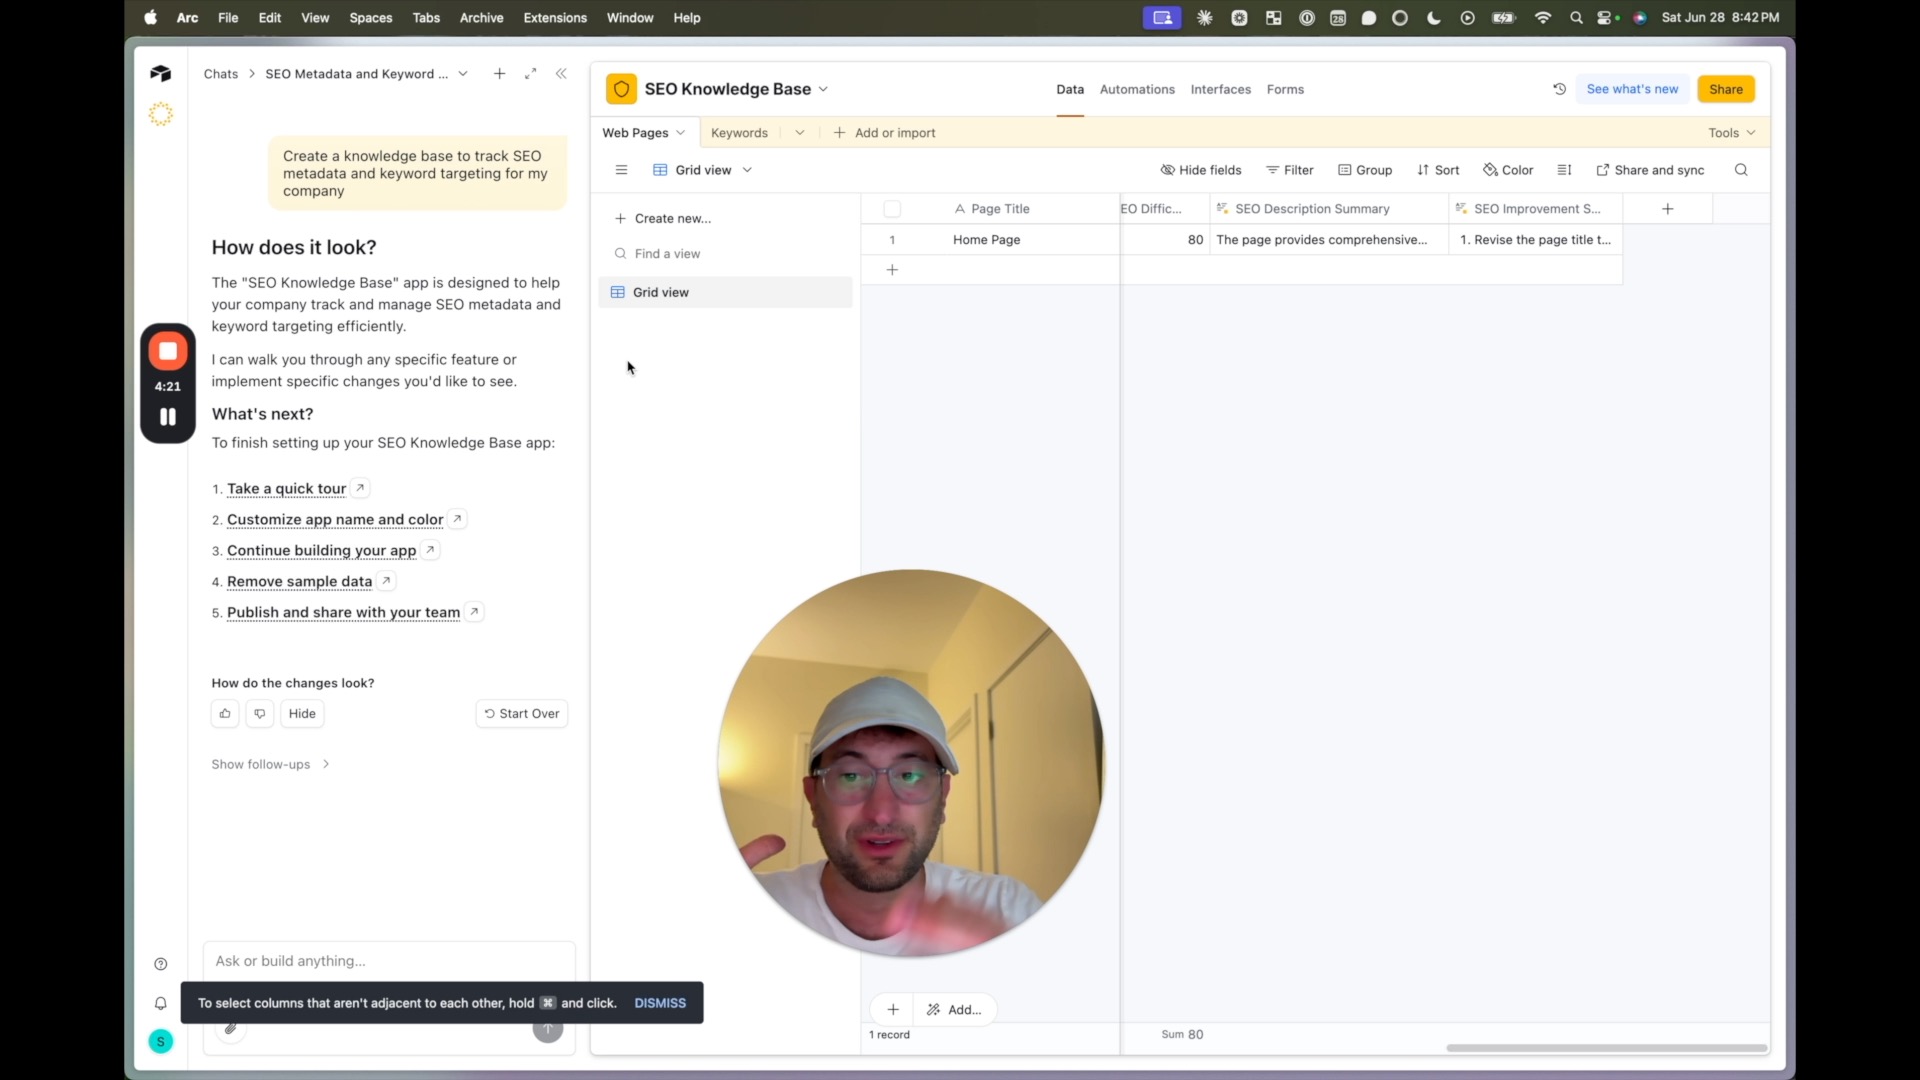1920x1080 pixels.
Task: Toggle the views sidebar hamburger icon
Action: [621, 170]
